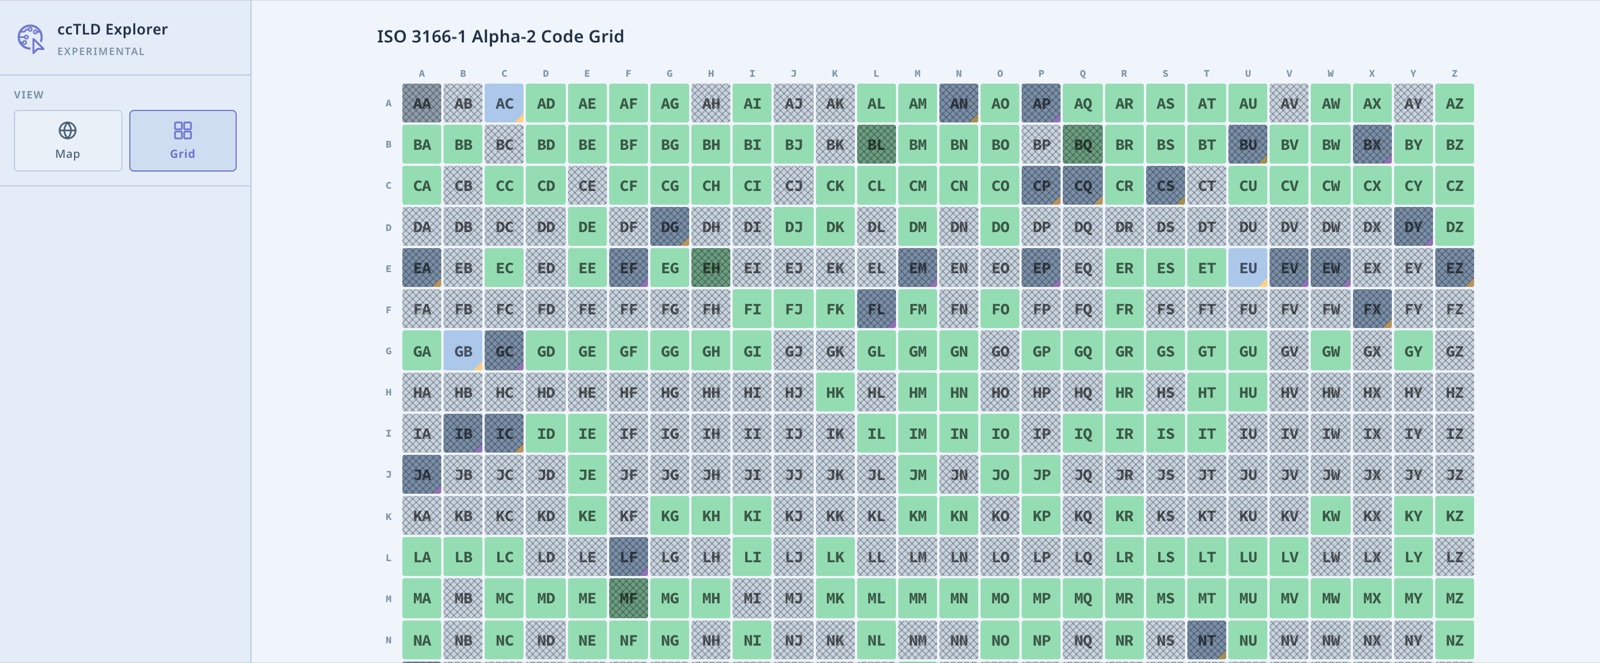Select the EA code cell
The height and width of the screenshot is (663, 1600).
tap(422, 268)
